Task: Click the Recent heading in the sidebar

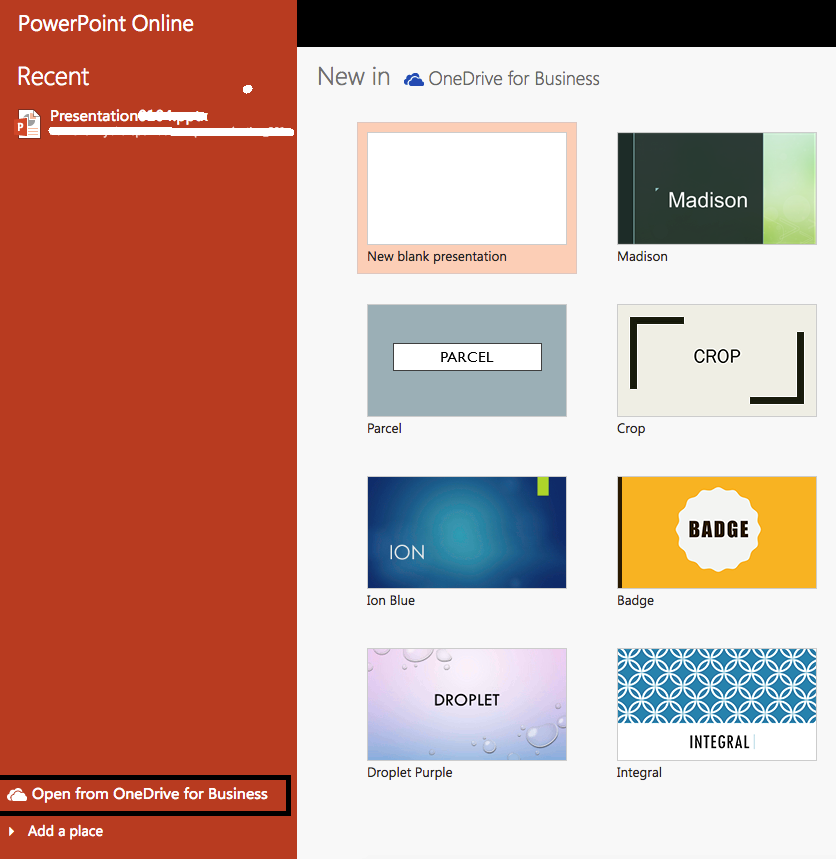Action: click(x=52, y=76)
